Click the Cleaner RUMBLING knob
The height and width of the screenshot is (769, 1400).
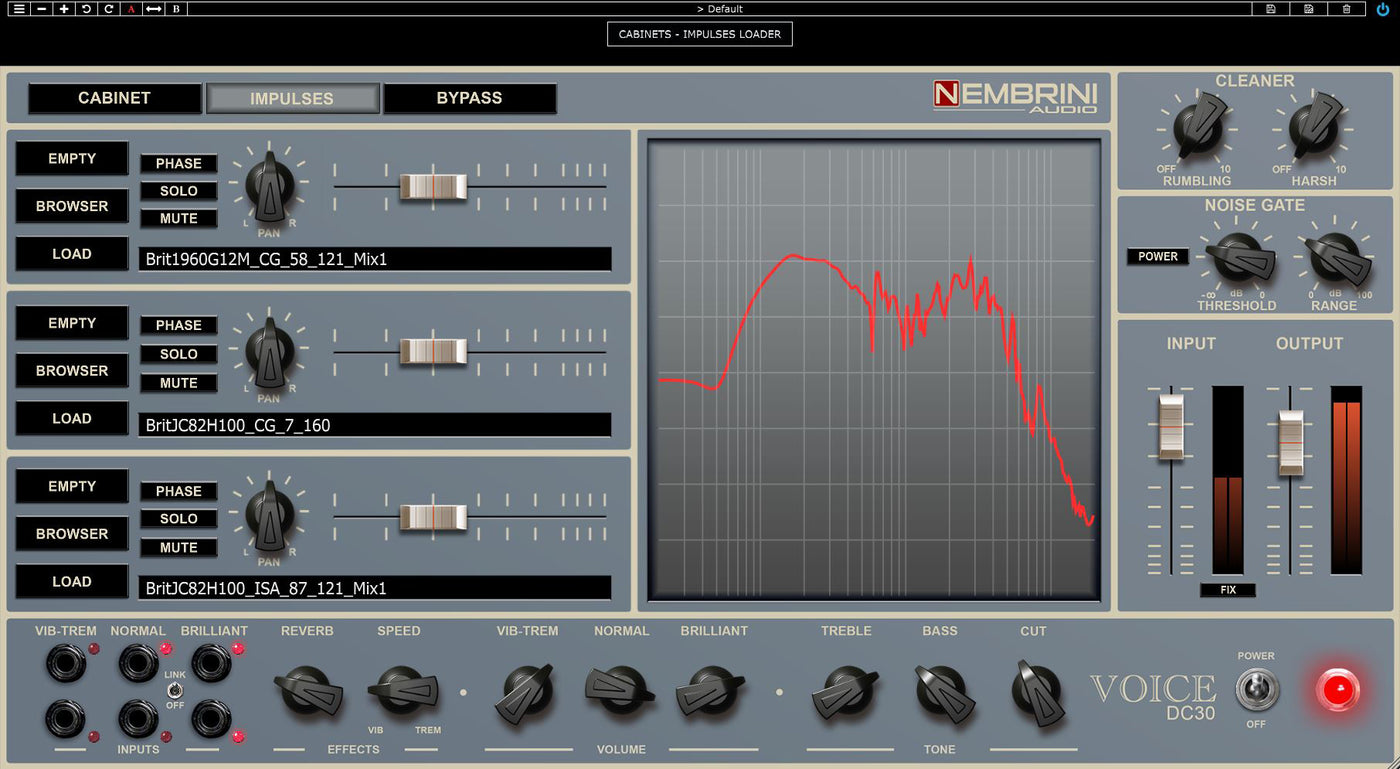click(x=1198, y=128)
